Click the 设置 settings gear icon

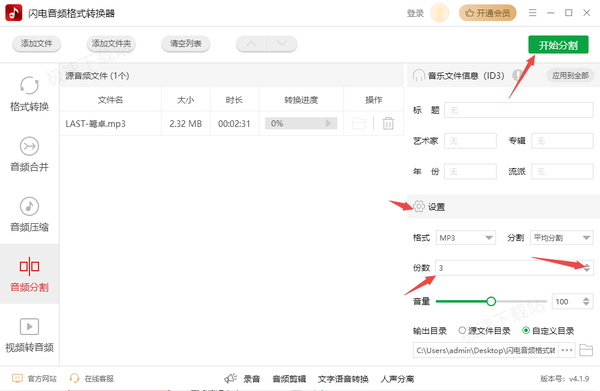coord(419,206)
